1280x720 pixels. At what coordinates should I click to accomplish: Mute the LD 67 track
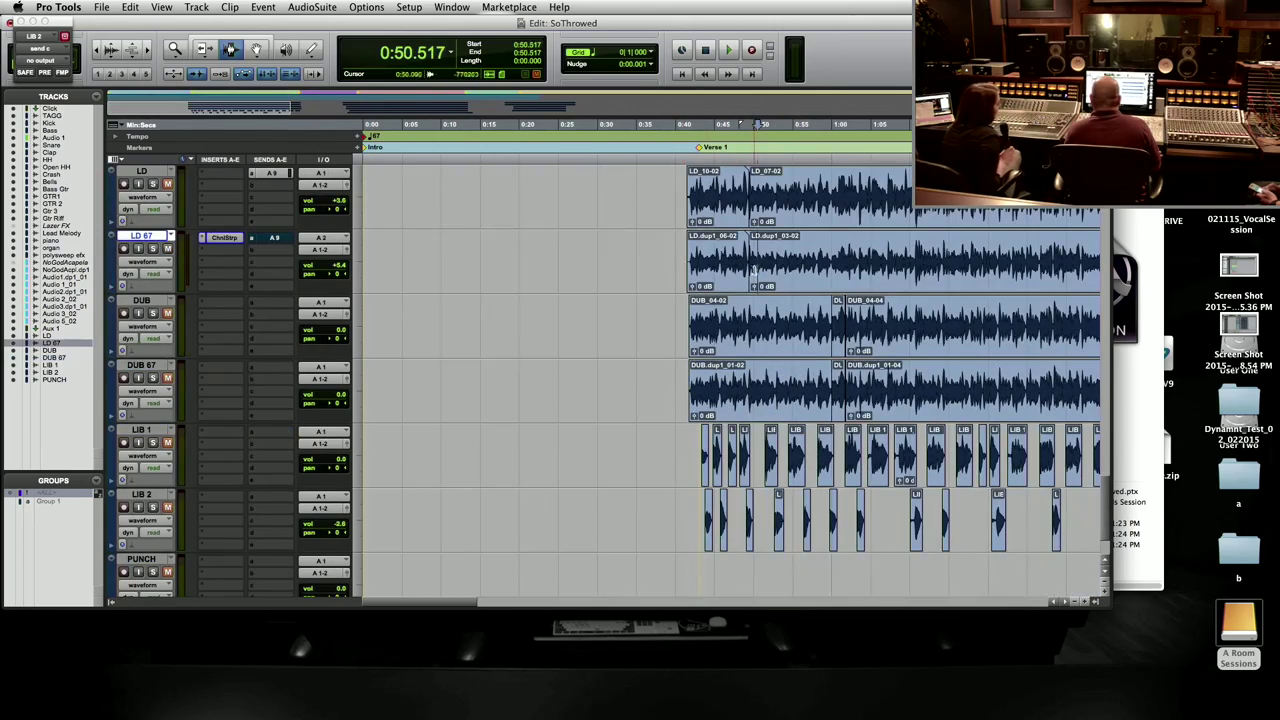[x=167, y=249]
